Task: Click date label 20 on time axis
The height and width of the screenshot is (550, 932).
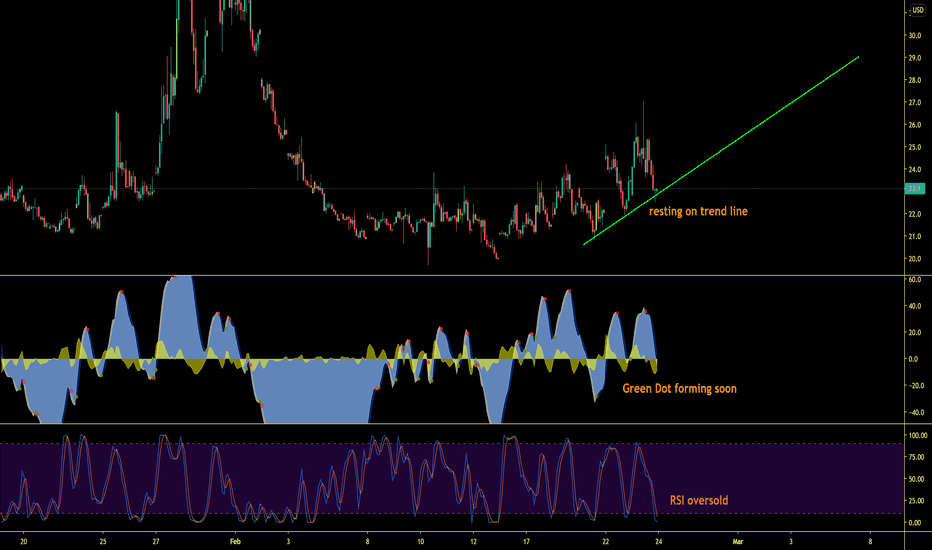Action: tap(24, 542)
